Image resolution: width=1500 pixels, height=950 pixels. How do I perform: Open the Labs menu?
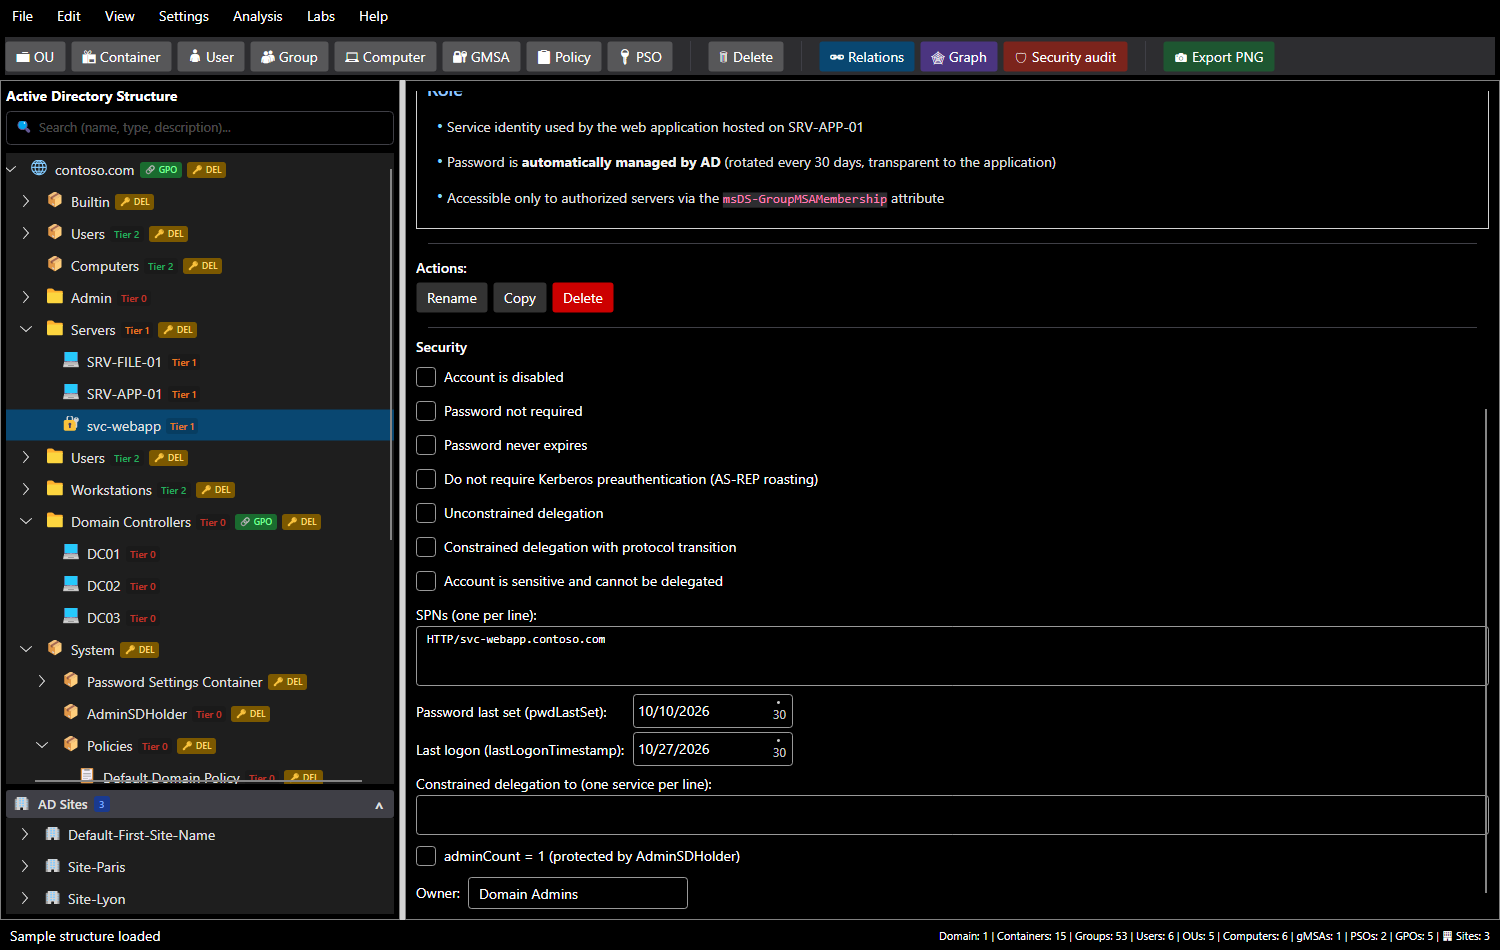[321, 16]
